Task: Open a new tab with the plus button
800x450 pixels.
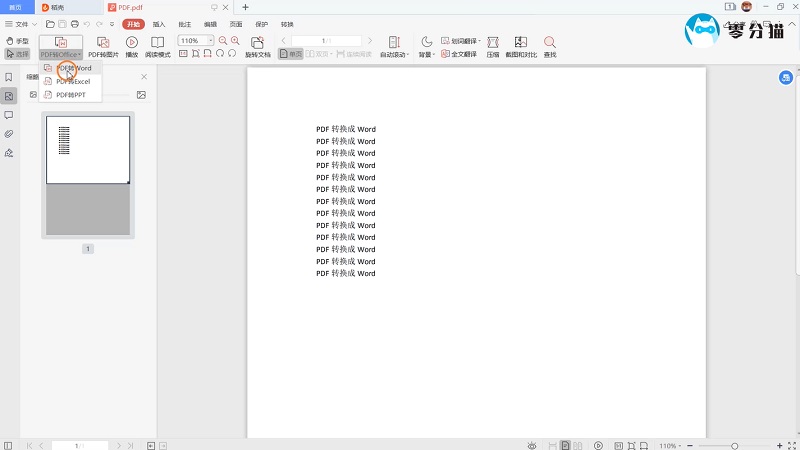Action: 245,7
